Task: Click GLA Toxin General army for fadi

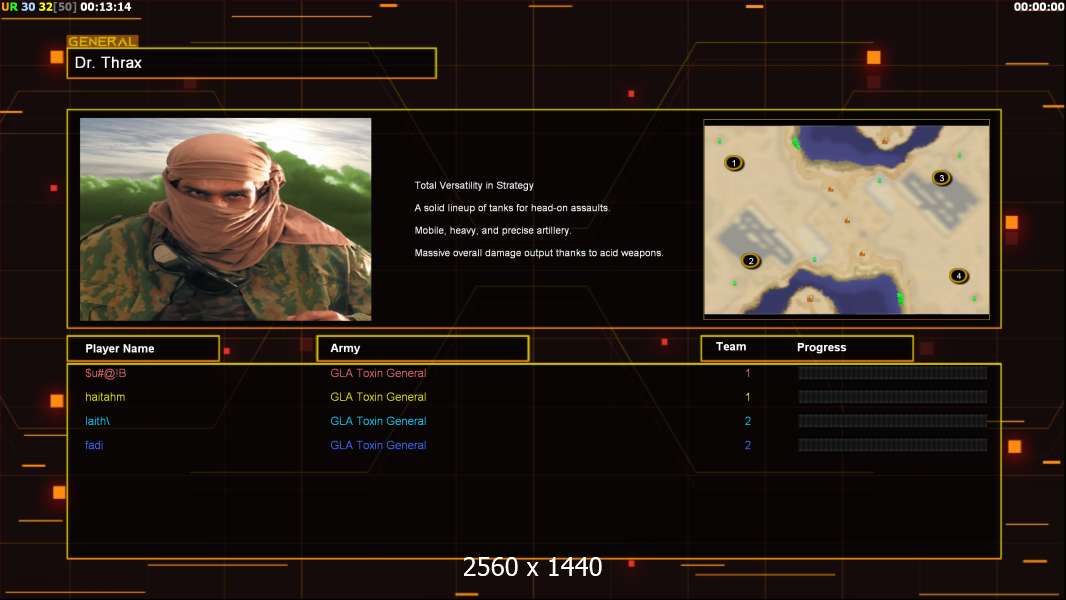Action: (378, 445)
